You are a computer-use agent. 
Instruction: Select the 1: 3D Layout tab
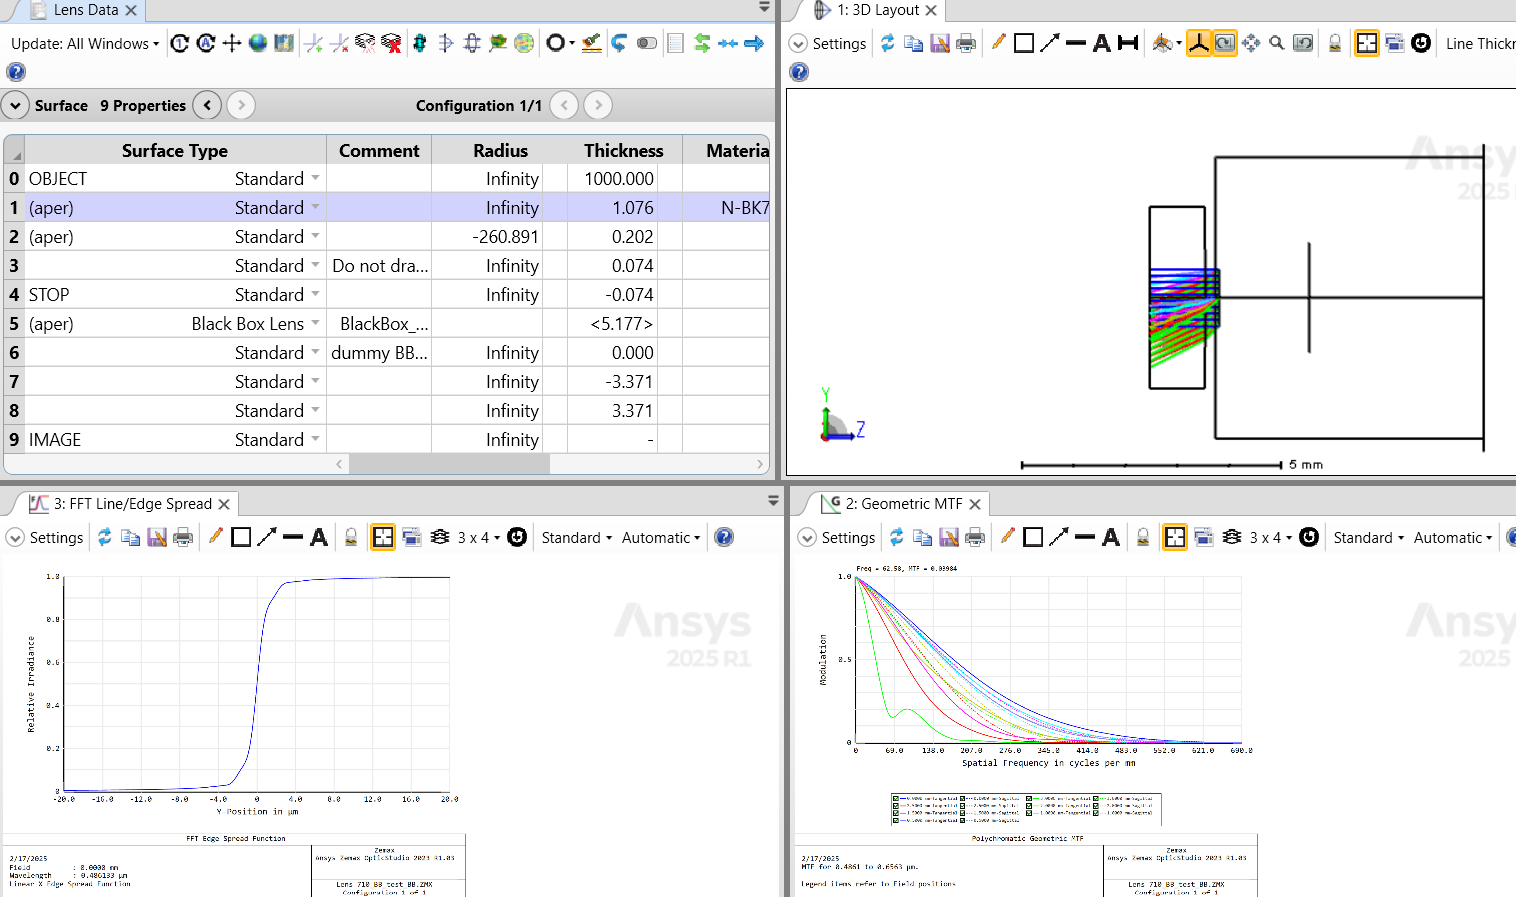[x=877, y=10]
